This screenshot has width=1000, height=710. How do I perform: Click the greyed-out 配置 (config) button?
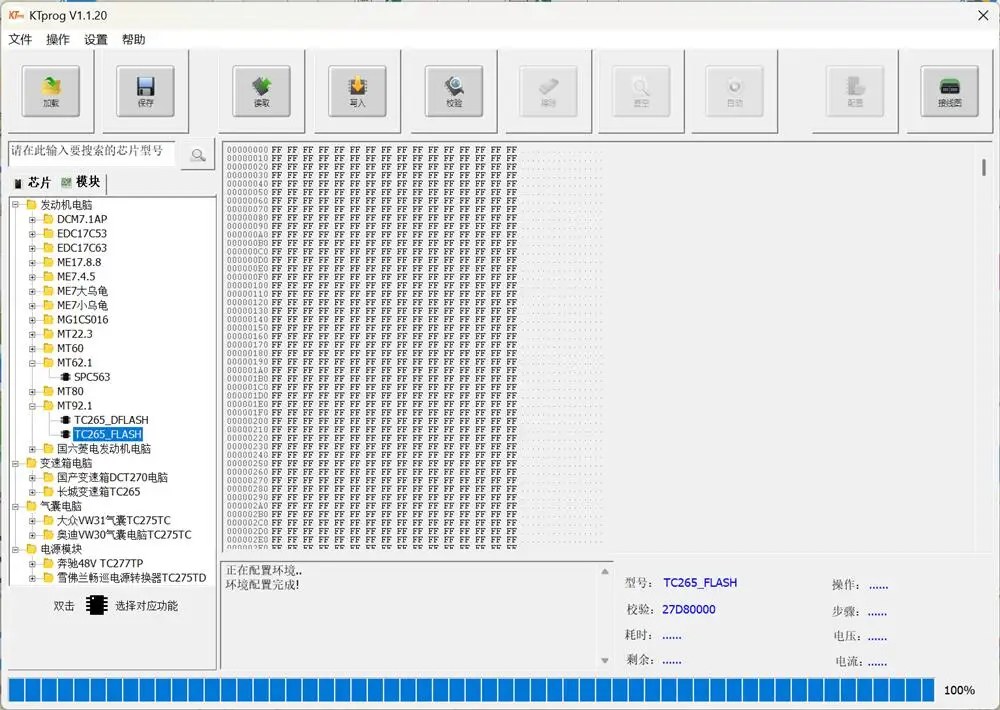click(855, 91)
